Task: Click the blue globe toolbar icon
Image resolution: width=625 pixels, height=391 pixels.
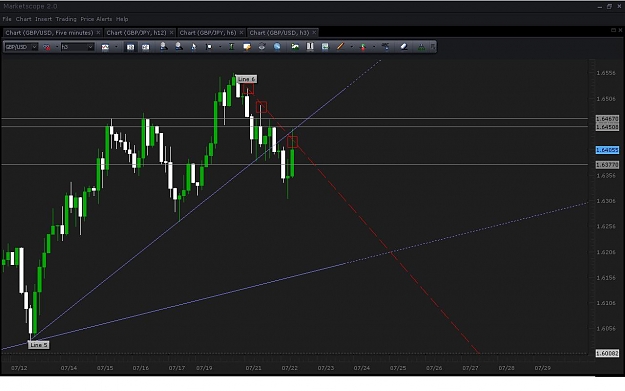Action: 277,47
